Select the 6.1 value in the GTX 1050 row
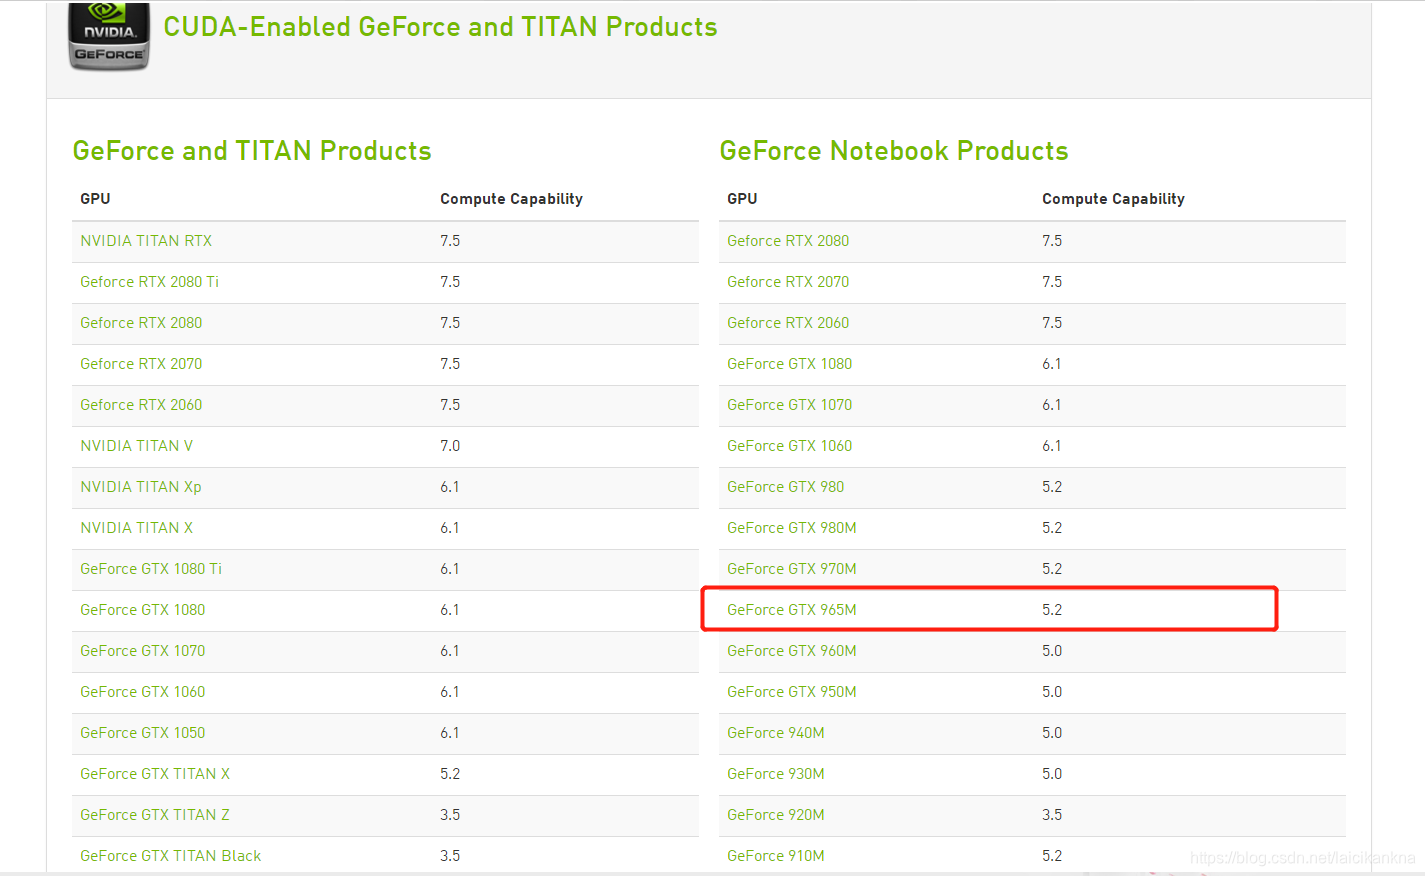The height and width of the screenshot is (876, 1425). [450, 733]
